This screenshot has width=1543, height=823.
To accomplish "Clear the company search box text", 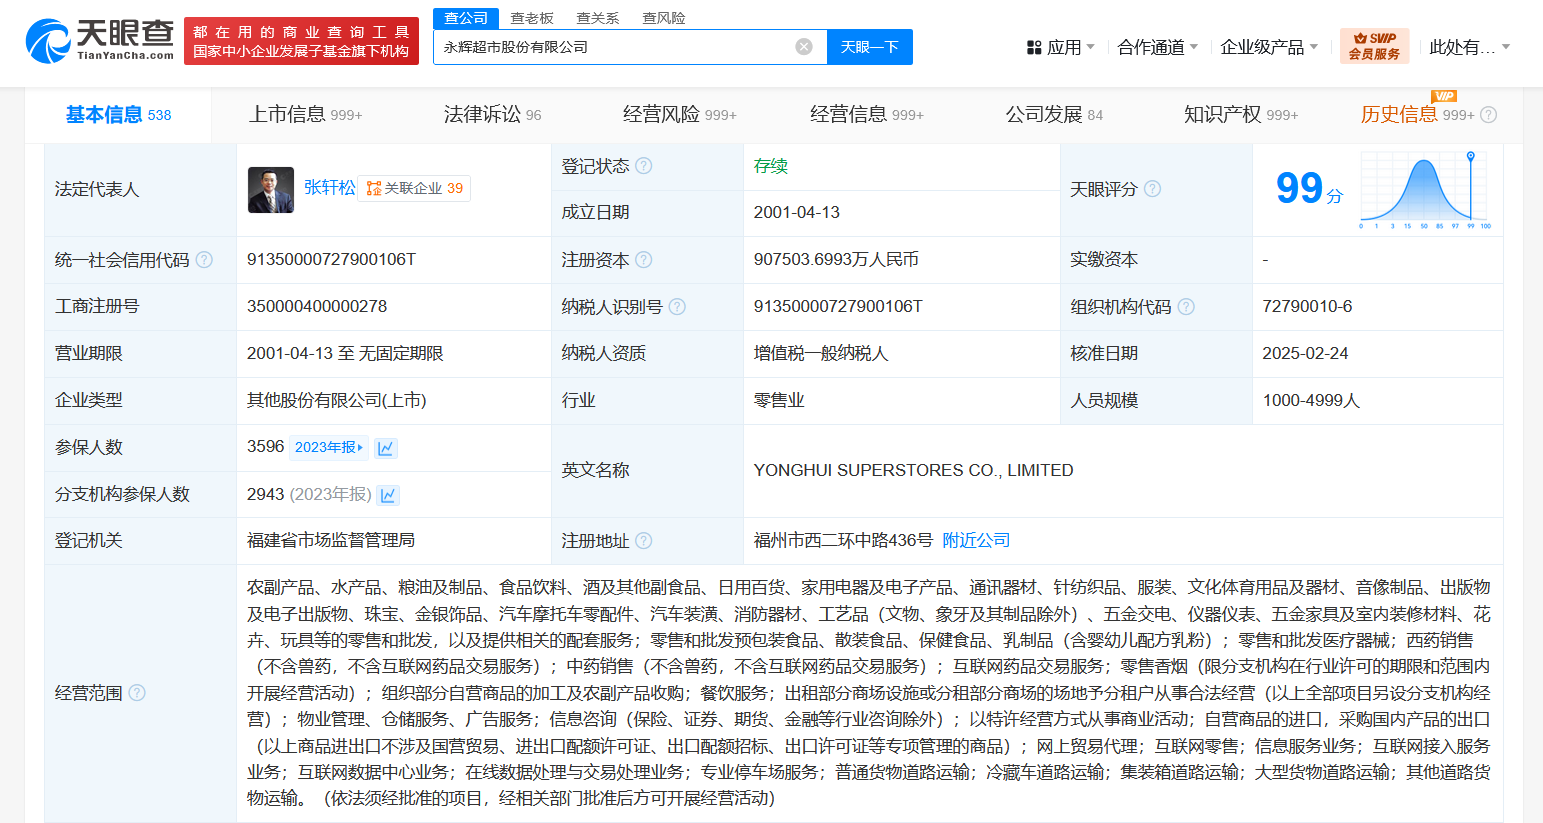I will [x=803, y=47].
